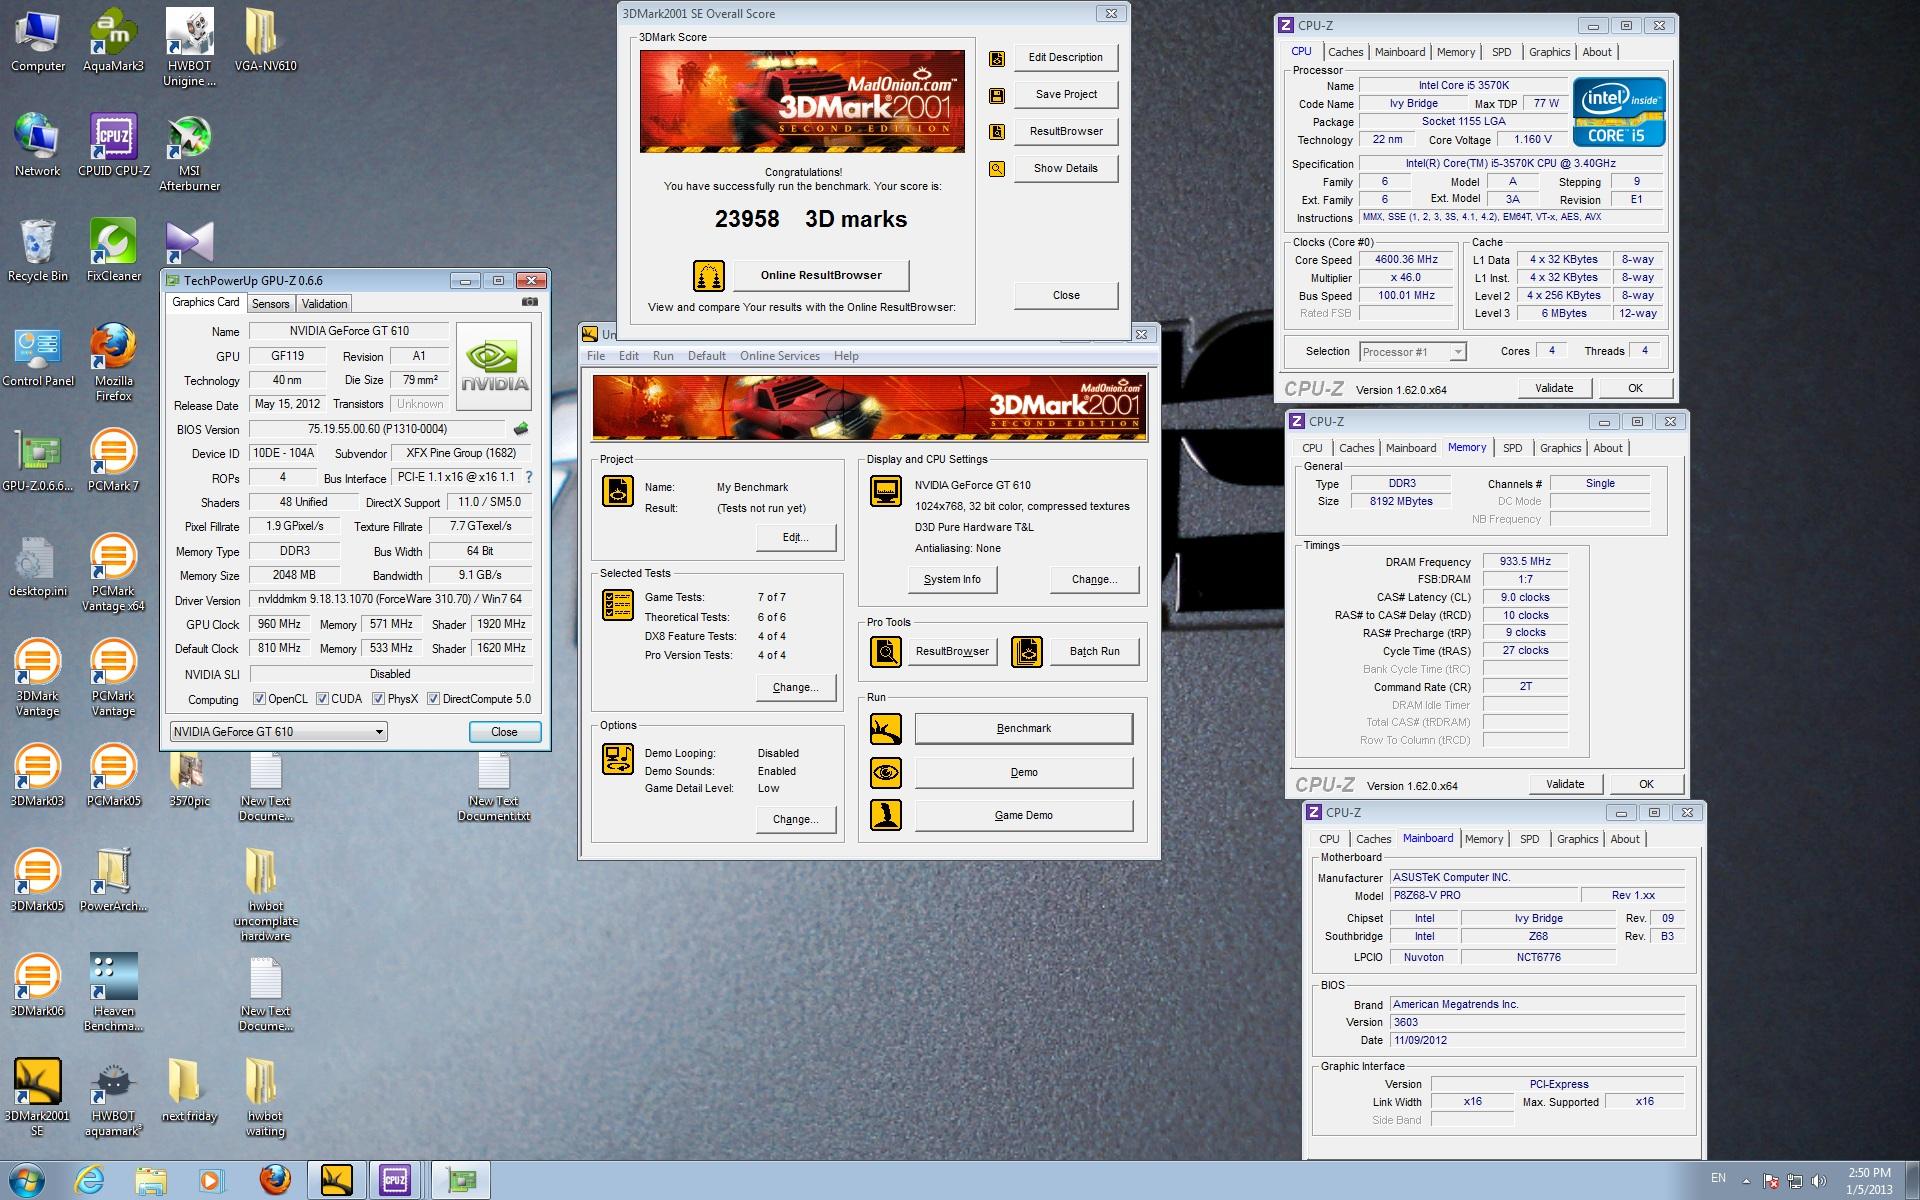Click the System Info button
Screen dimensions: 1920x1200
pyautogui.click(x=952, y=579)
